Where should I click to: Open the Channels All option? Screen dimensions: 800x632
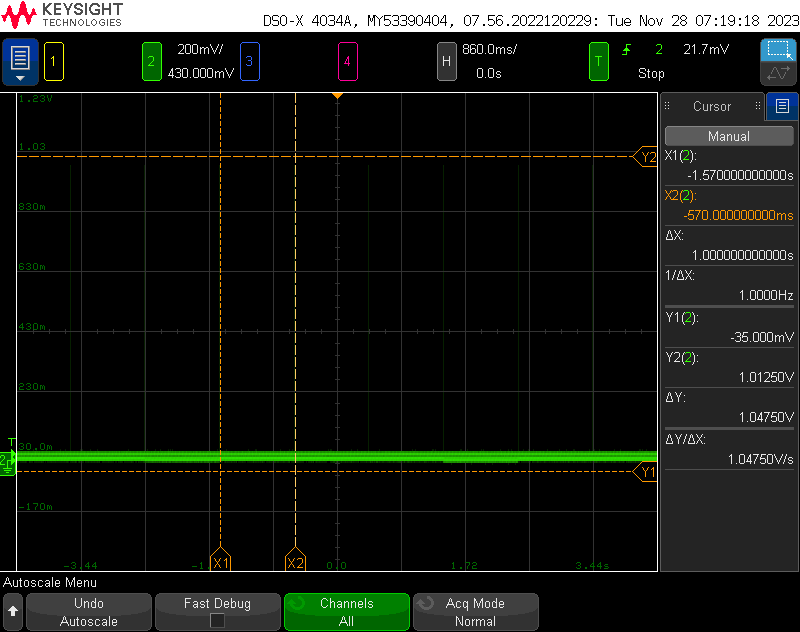[x=346, y=612]
